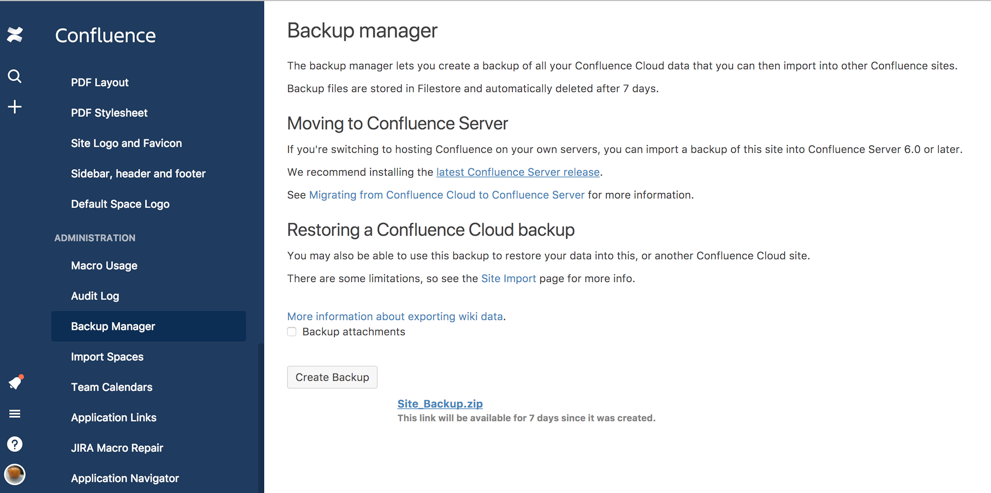Image resolution: width=991 pixels, height=493 pixels.
Task: Open the rocket notifications icon
Action: pyautogui.click(x=15, y=382)
